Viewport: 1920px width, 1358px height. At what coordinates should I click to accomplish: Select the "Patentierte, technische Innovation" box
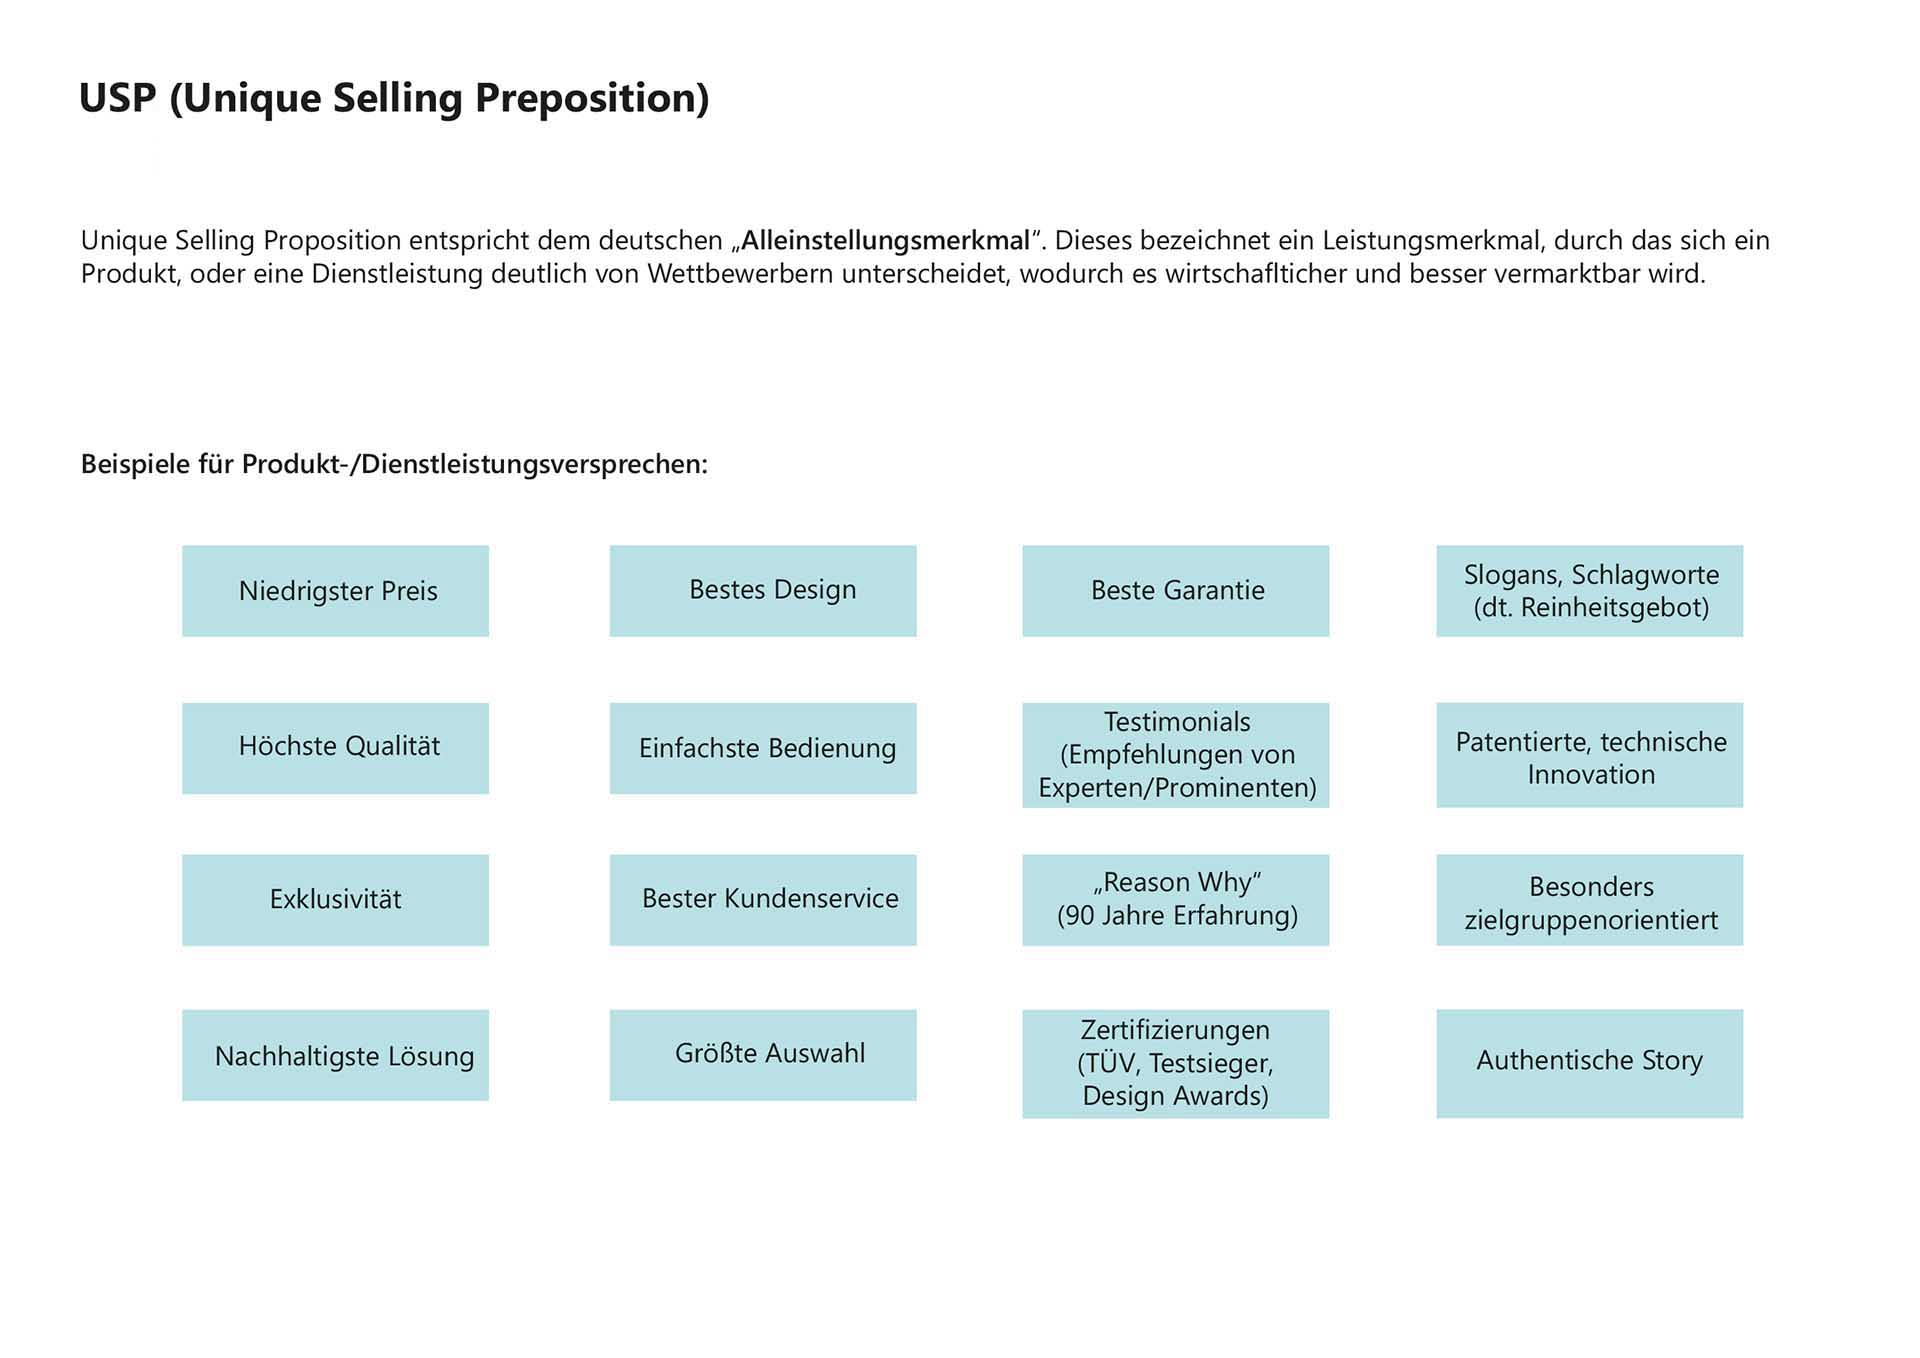(x=1589, y=755)
